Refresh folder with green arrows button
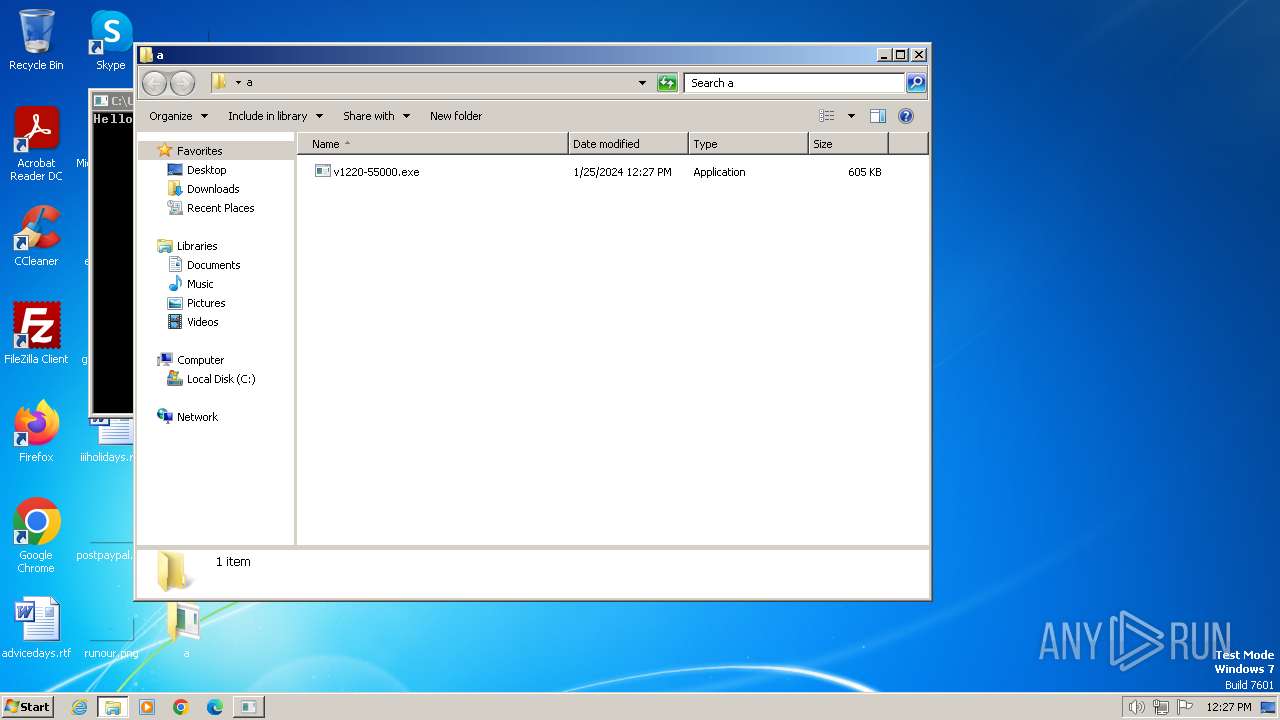Image resolution: width=1280 pixels, height=720 pixels. pyautogui.click(x=667, y=83)
